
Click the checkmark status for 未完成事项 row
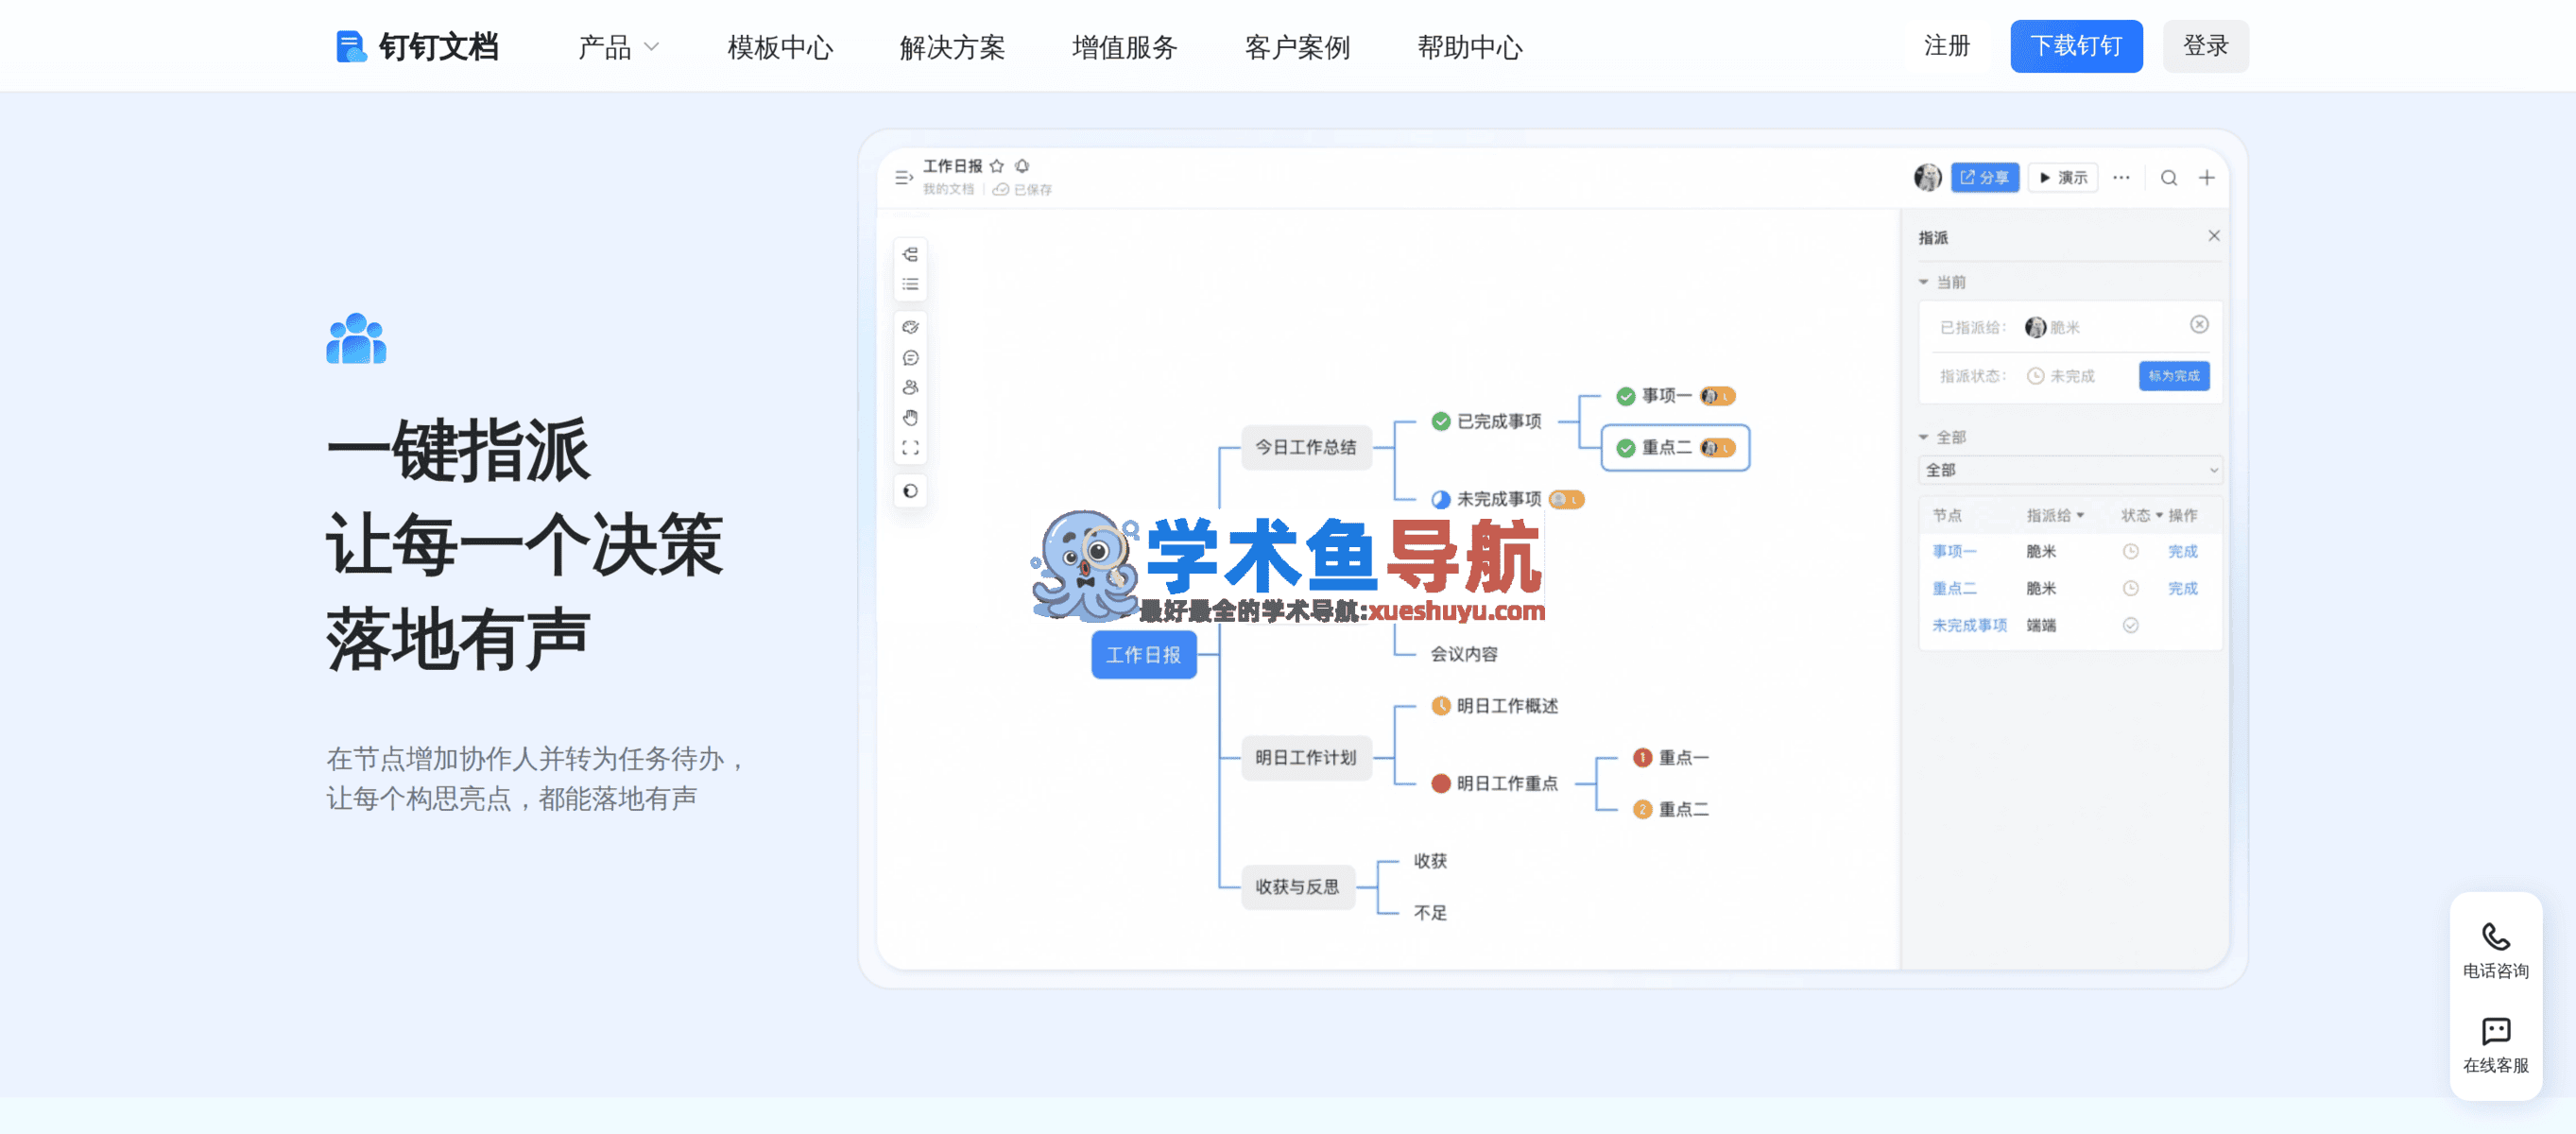(x=2131, y=626)
